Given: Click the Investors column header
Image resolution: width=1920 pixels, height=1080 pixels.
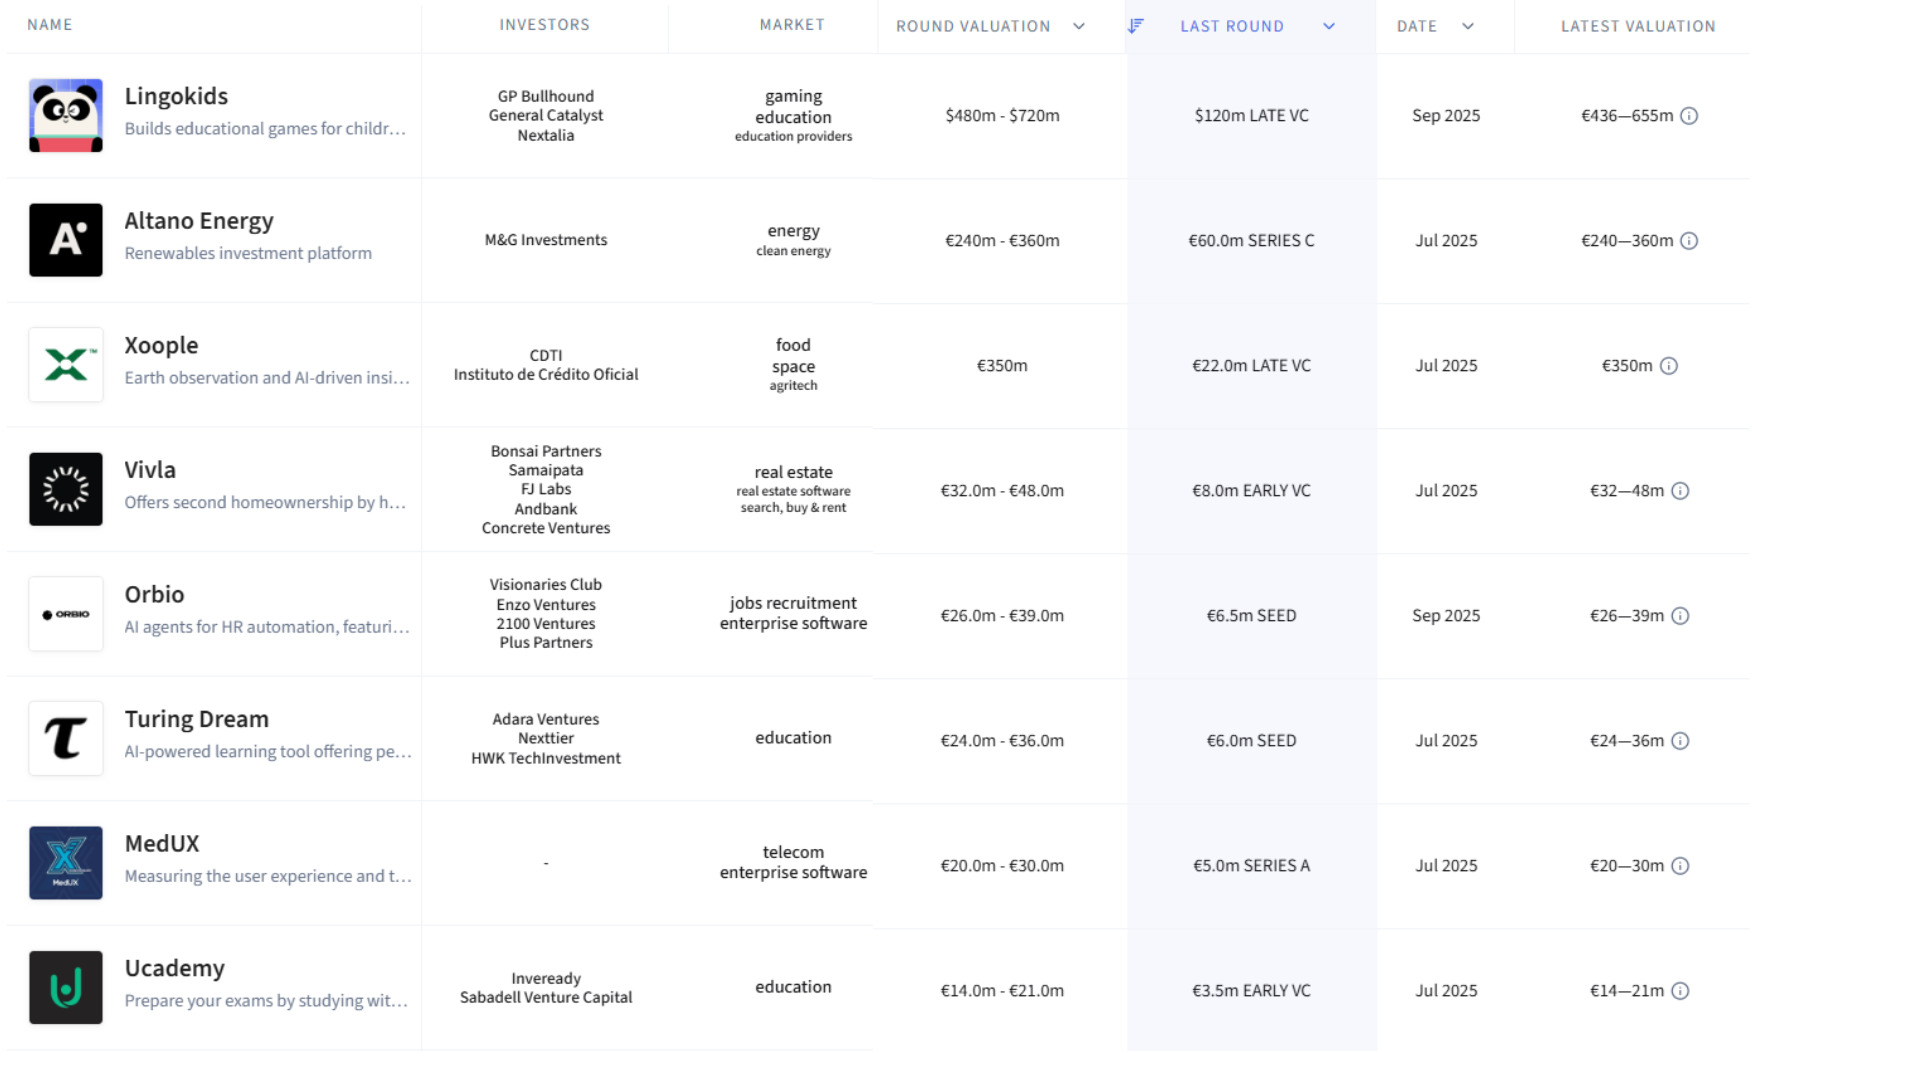Looking at the screenshot, I should (x=545, y=25).
